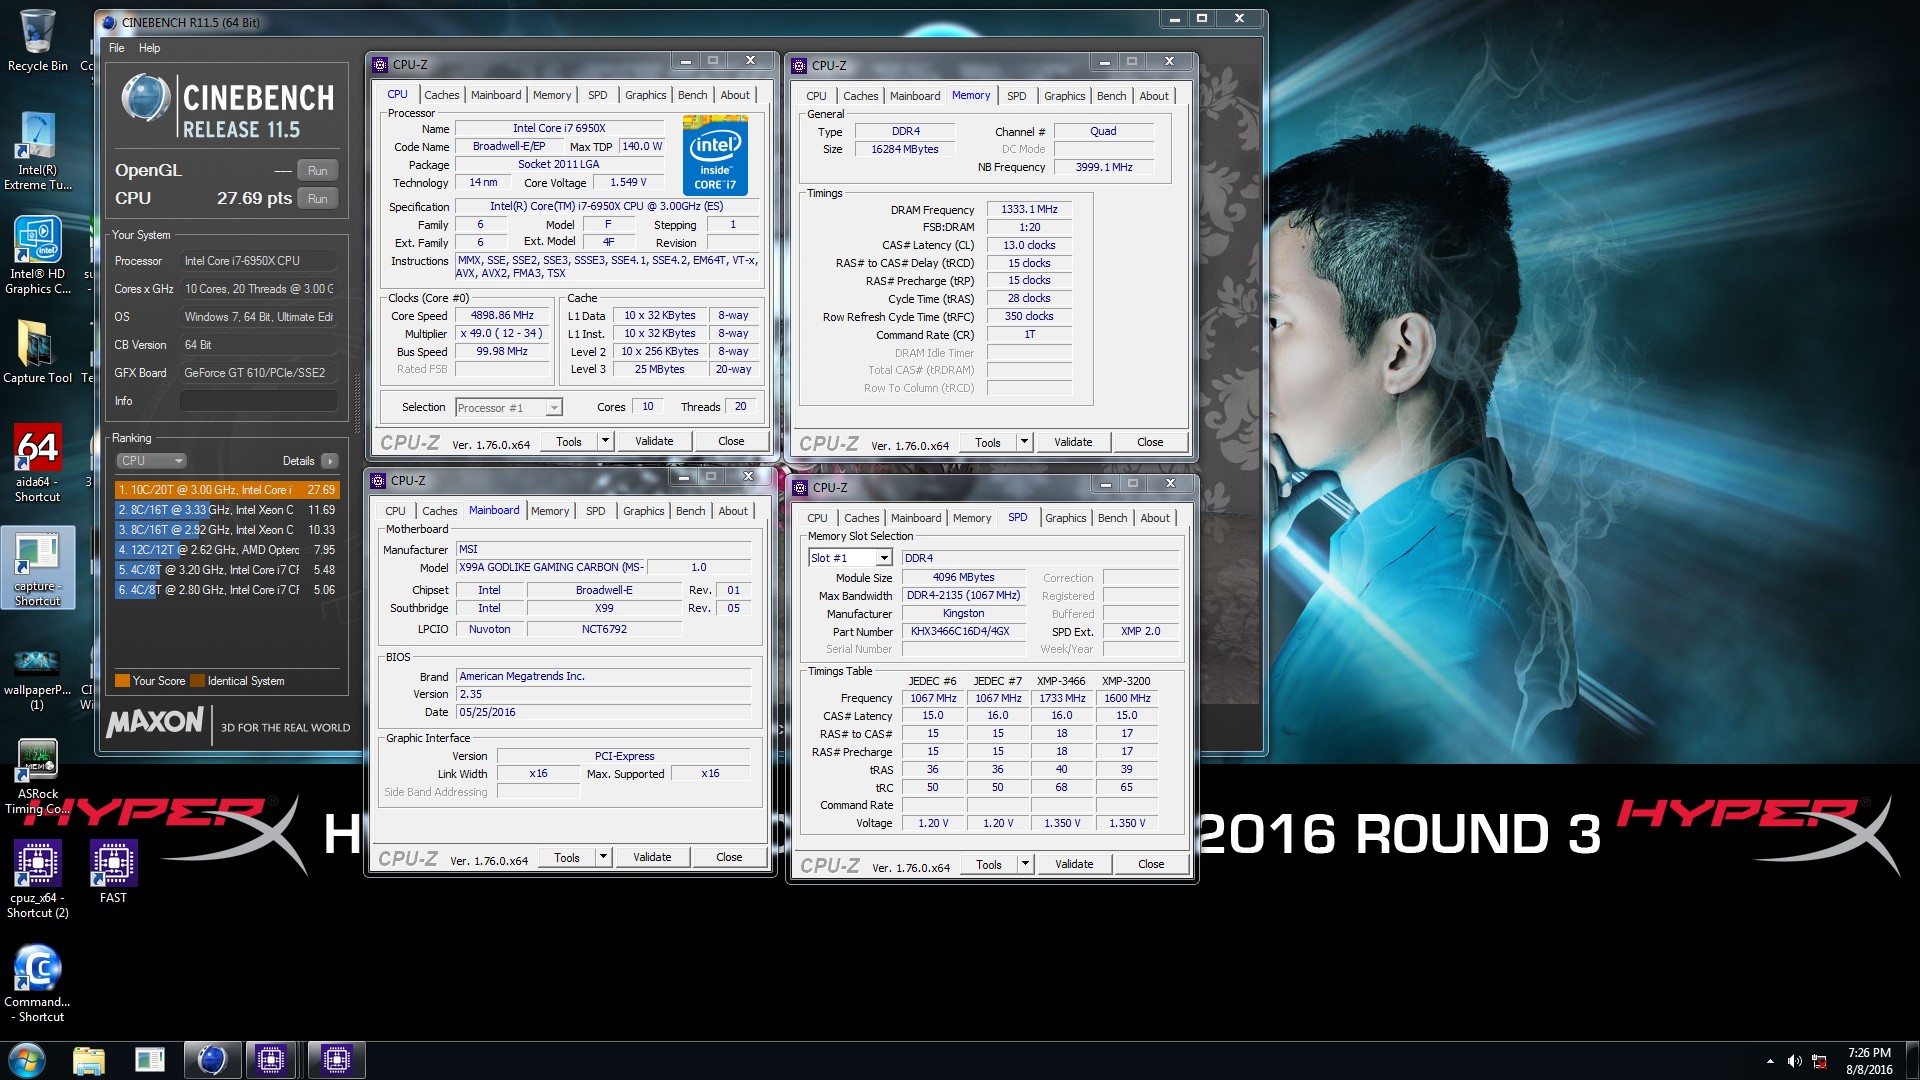Switch to Caches tab in CPU tab window
Viewport: 1920px width, 1080px height.
tap(442, 95)
